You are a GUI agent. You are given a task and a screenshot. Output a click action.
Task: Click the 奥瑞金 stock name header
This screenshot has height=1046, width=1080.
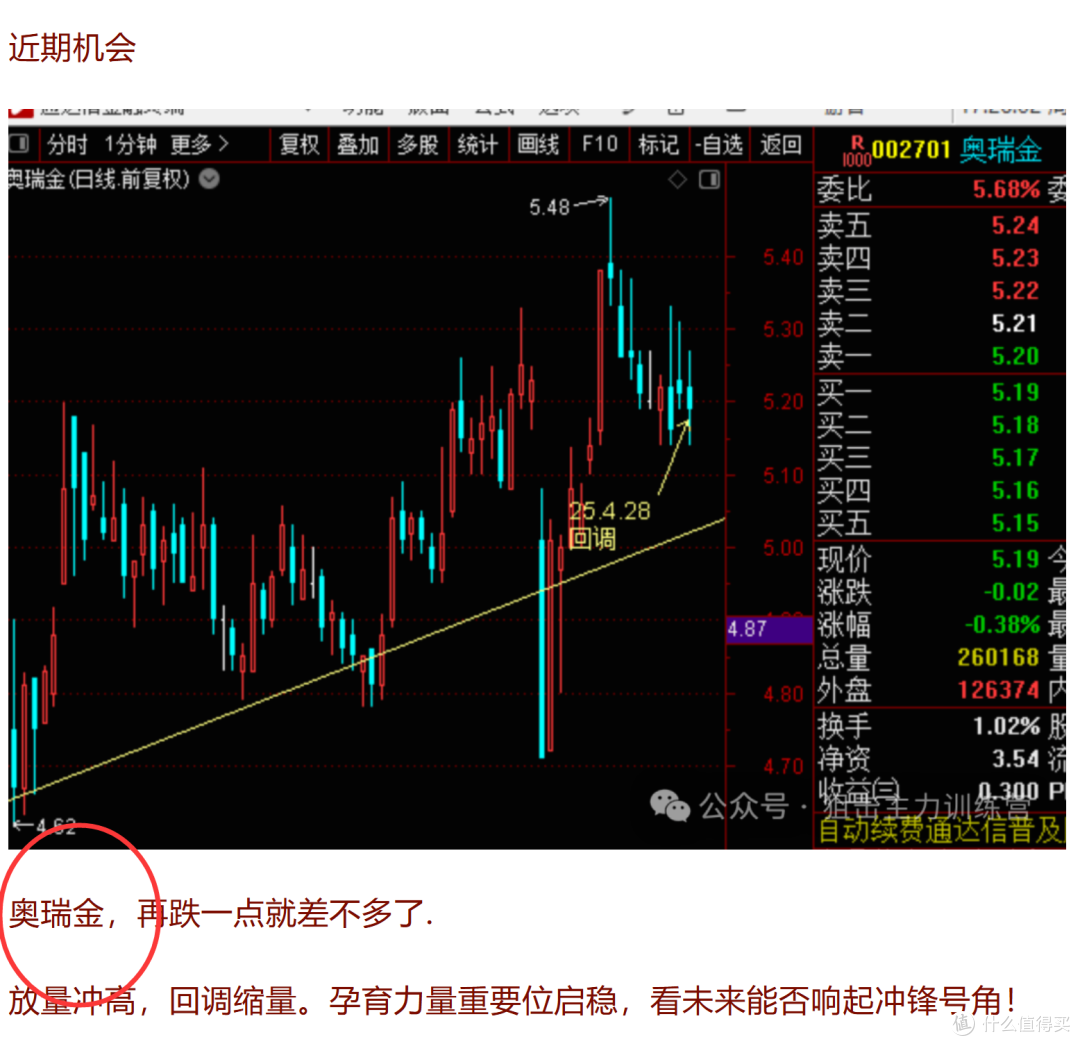click(x=1001, y=149)
